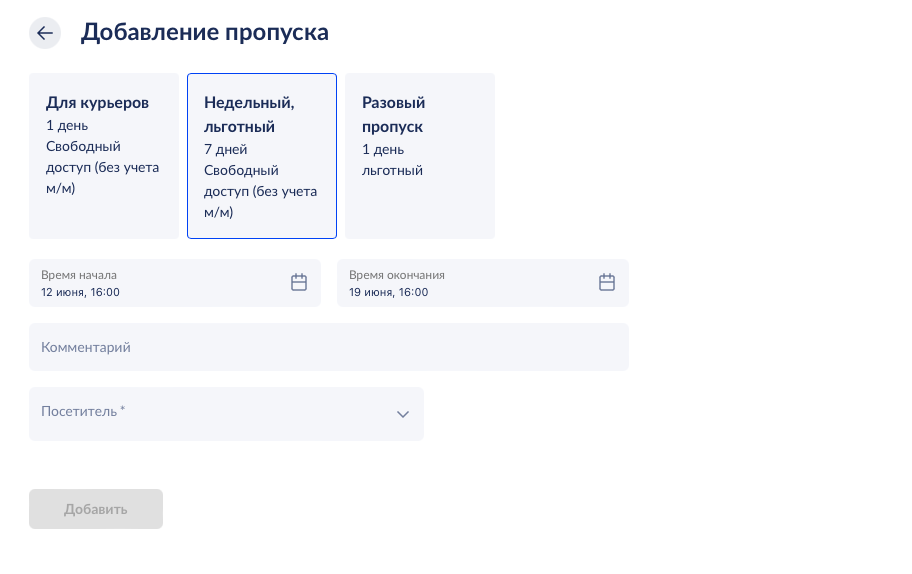This screenshot has width=912, height=574.
Task: Click the 7 дней text in weekly card
Action: click(x=225, y=149)
